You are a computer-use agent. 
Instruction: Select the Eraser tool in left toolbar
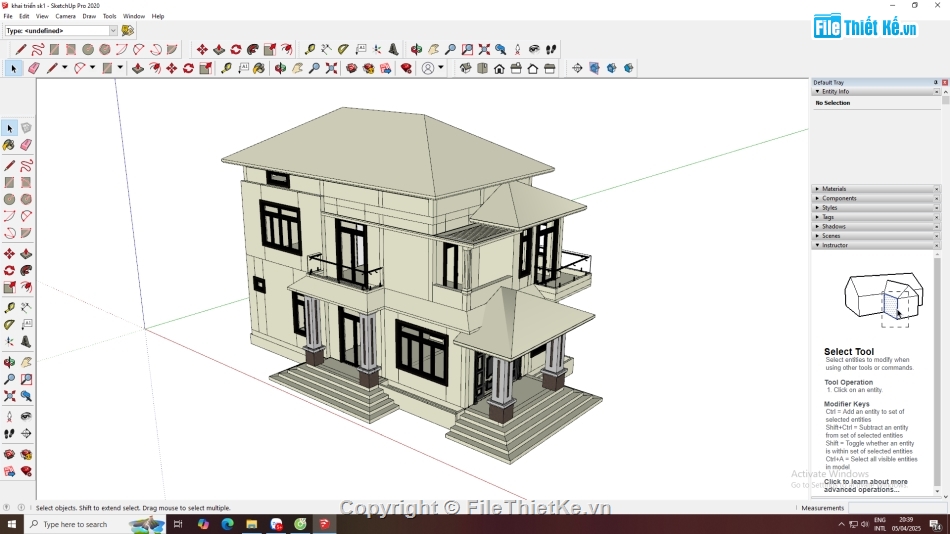pyautogui.click(x=26, y=145)
